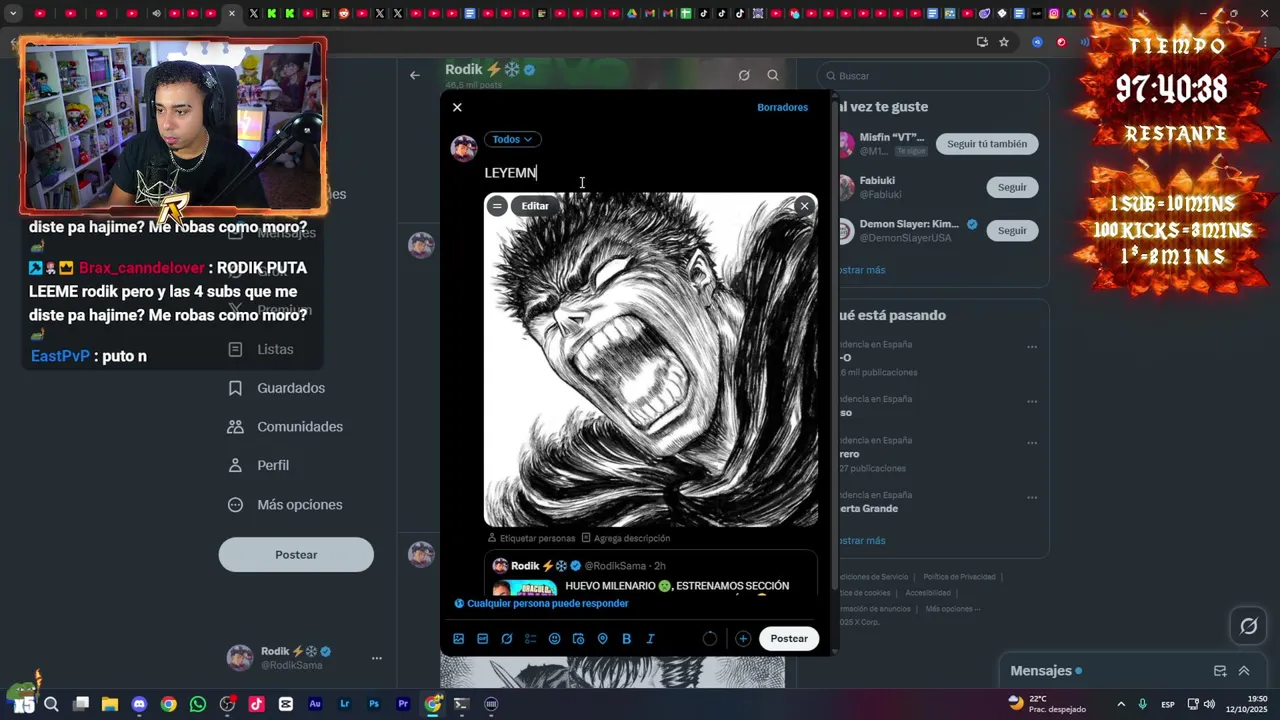Add another post to thread
1280x720 pixels.
tap(743, 639)
